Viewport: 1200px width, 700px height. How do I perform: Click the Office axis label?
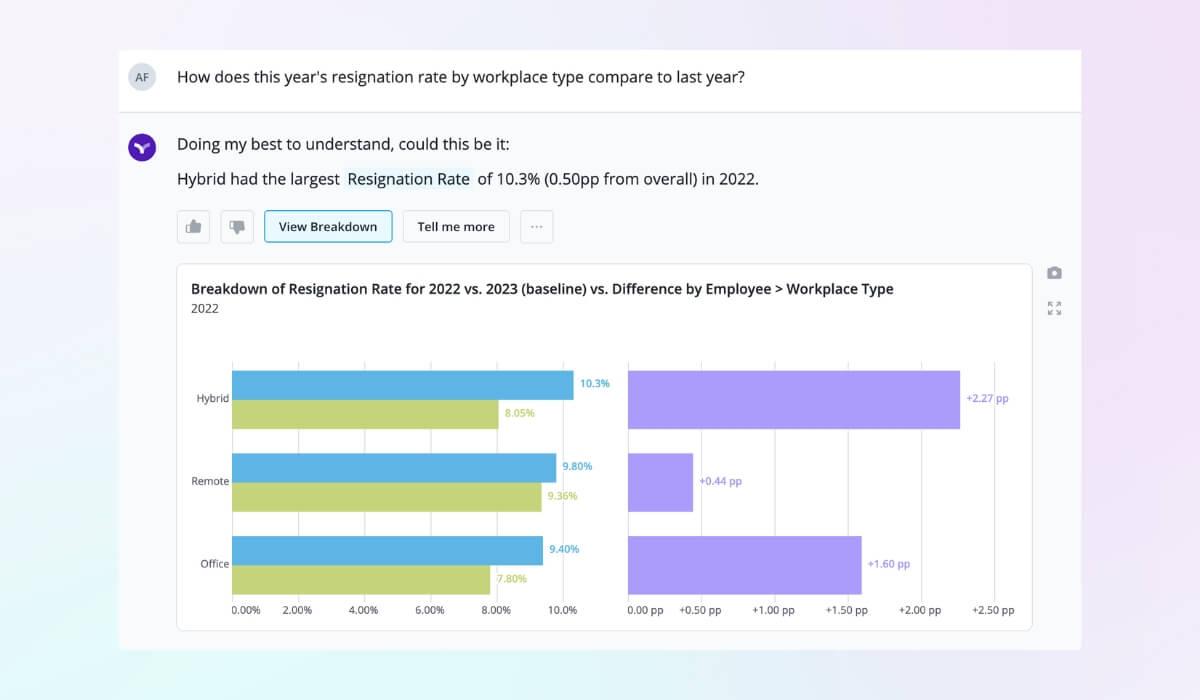click(x=215, y=564)
